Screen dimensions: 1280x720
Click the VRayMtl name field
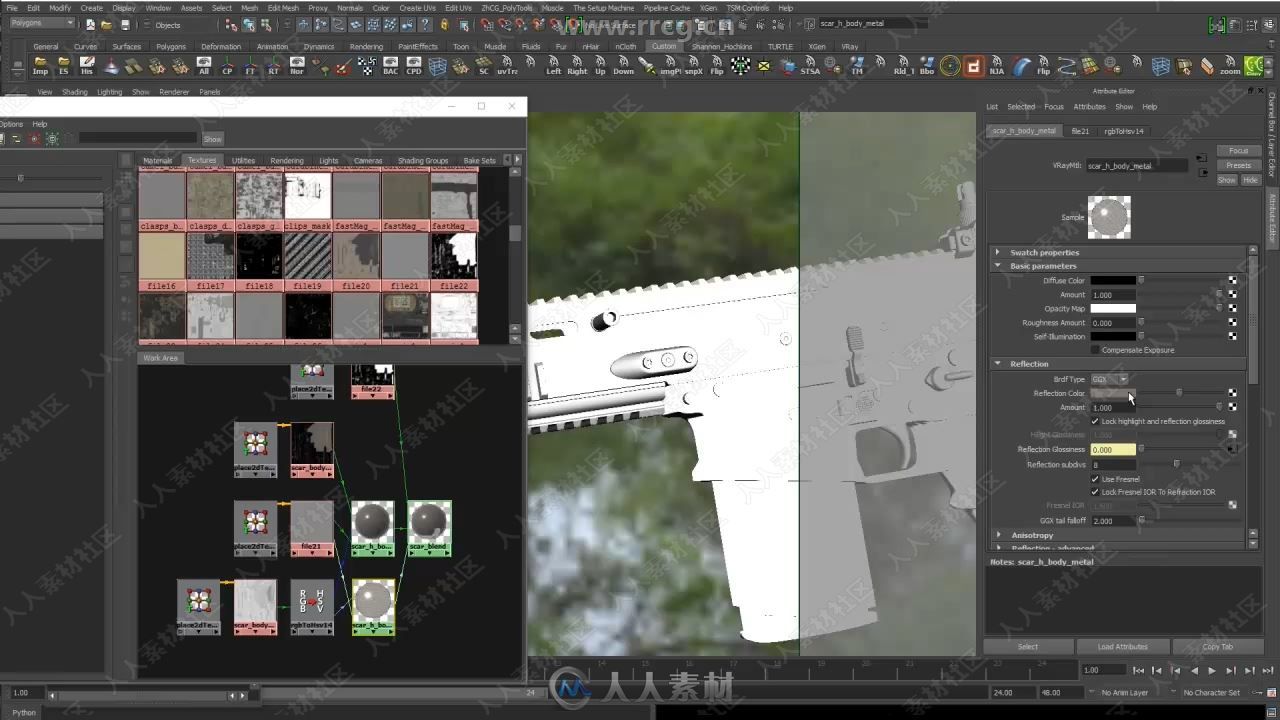[x=1136, y=165]
